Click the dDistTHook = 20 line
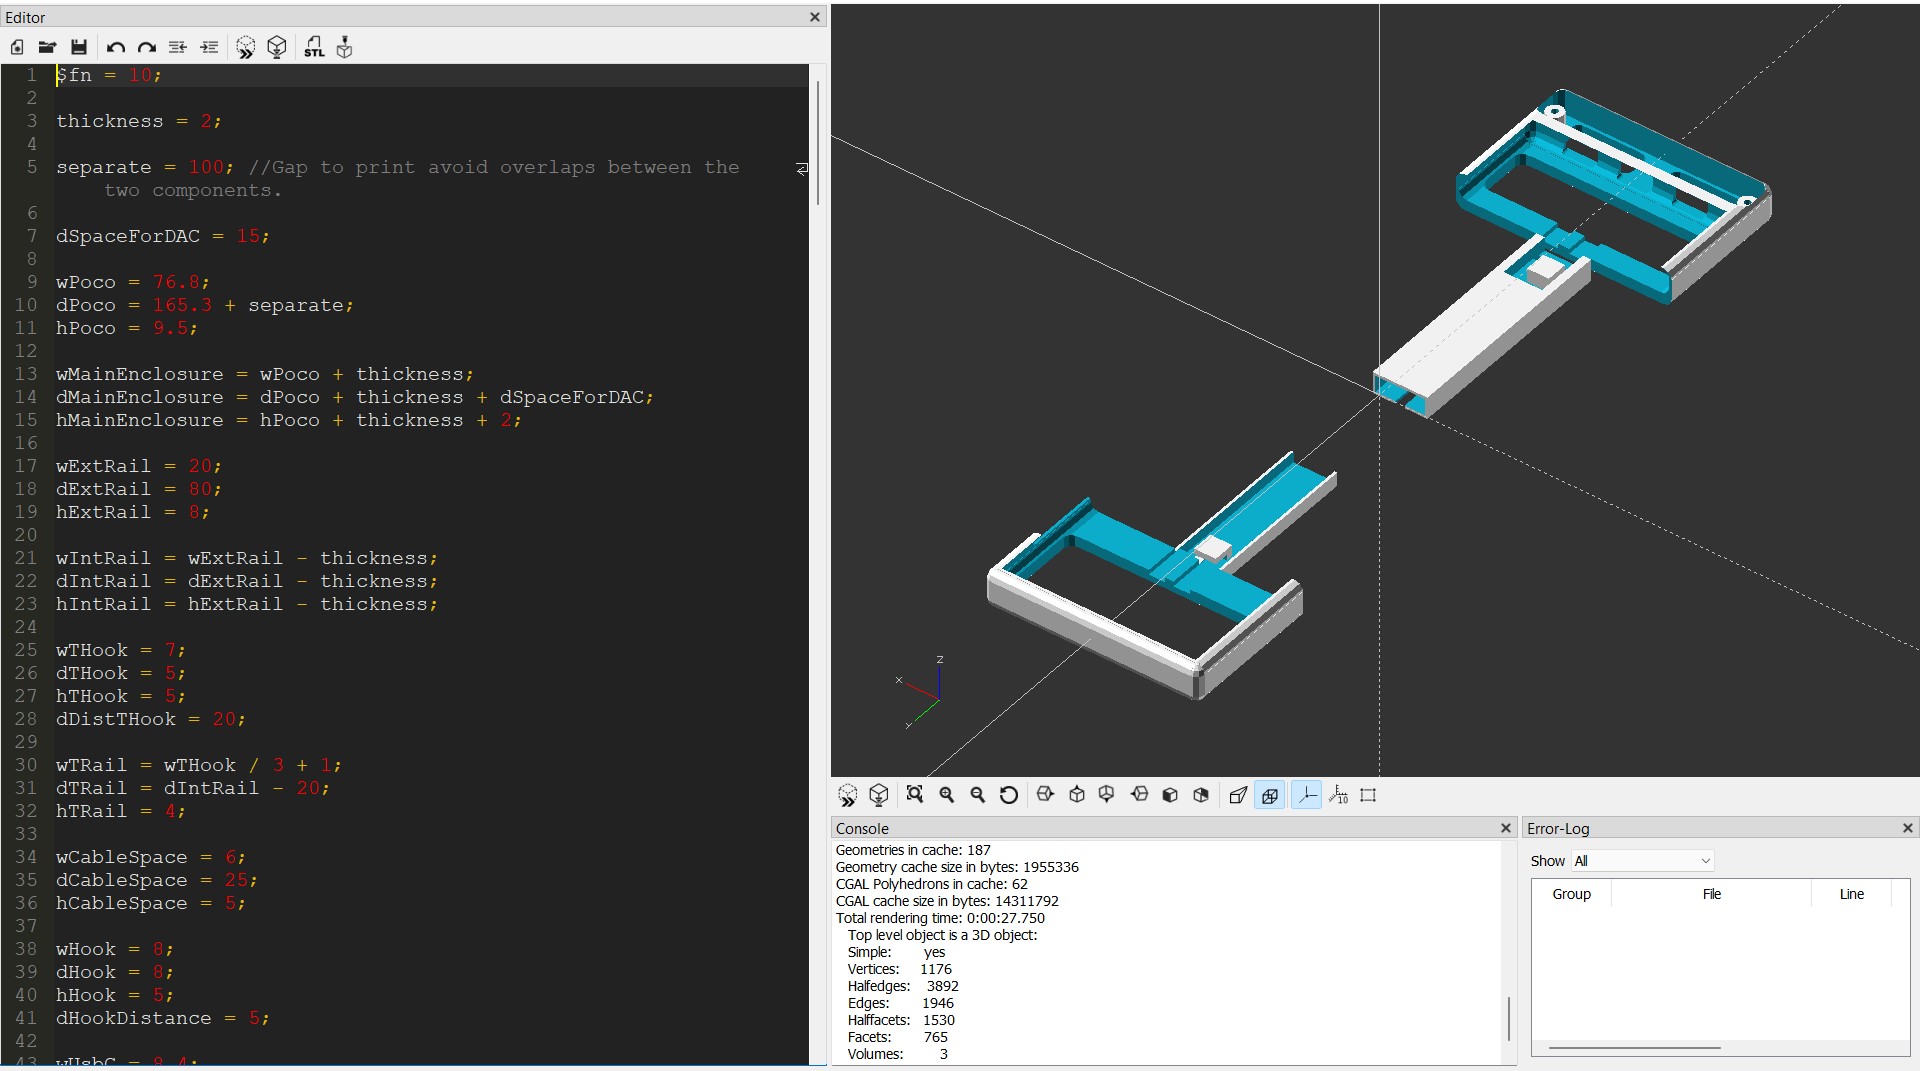Image resolution: width=1920 pixels, height=1071 pixels. pos(151,719)
